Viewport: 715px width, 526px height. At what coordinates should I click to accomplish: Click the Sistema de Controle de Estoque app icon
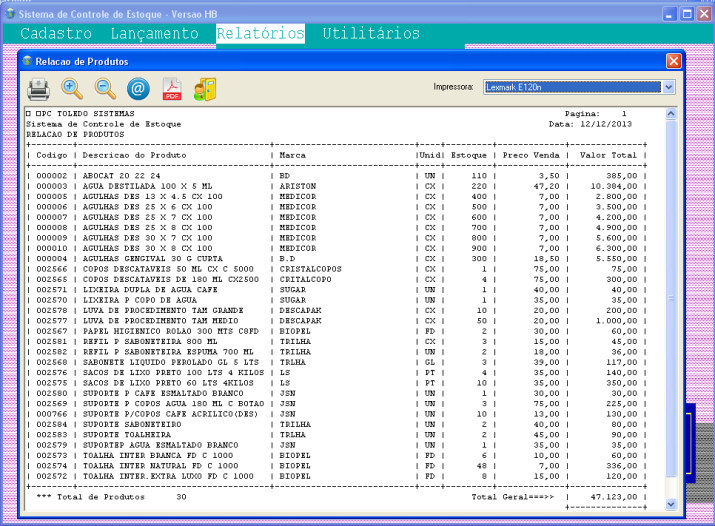coord(9,12)
